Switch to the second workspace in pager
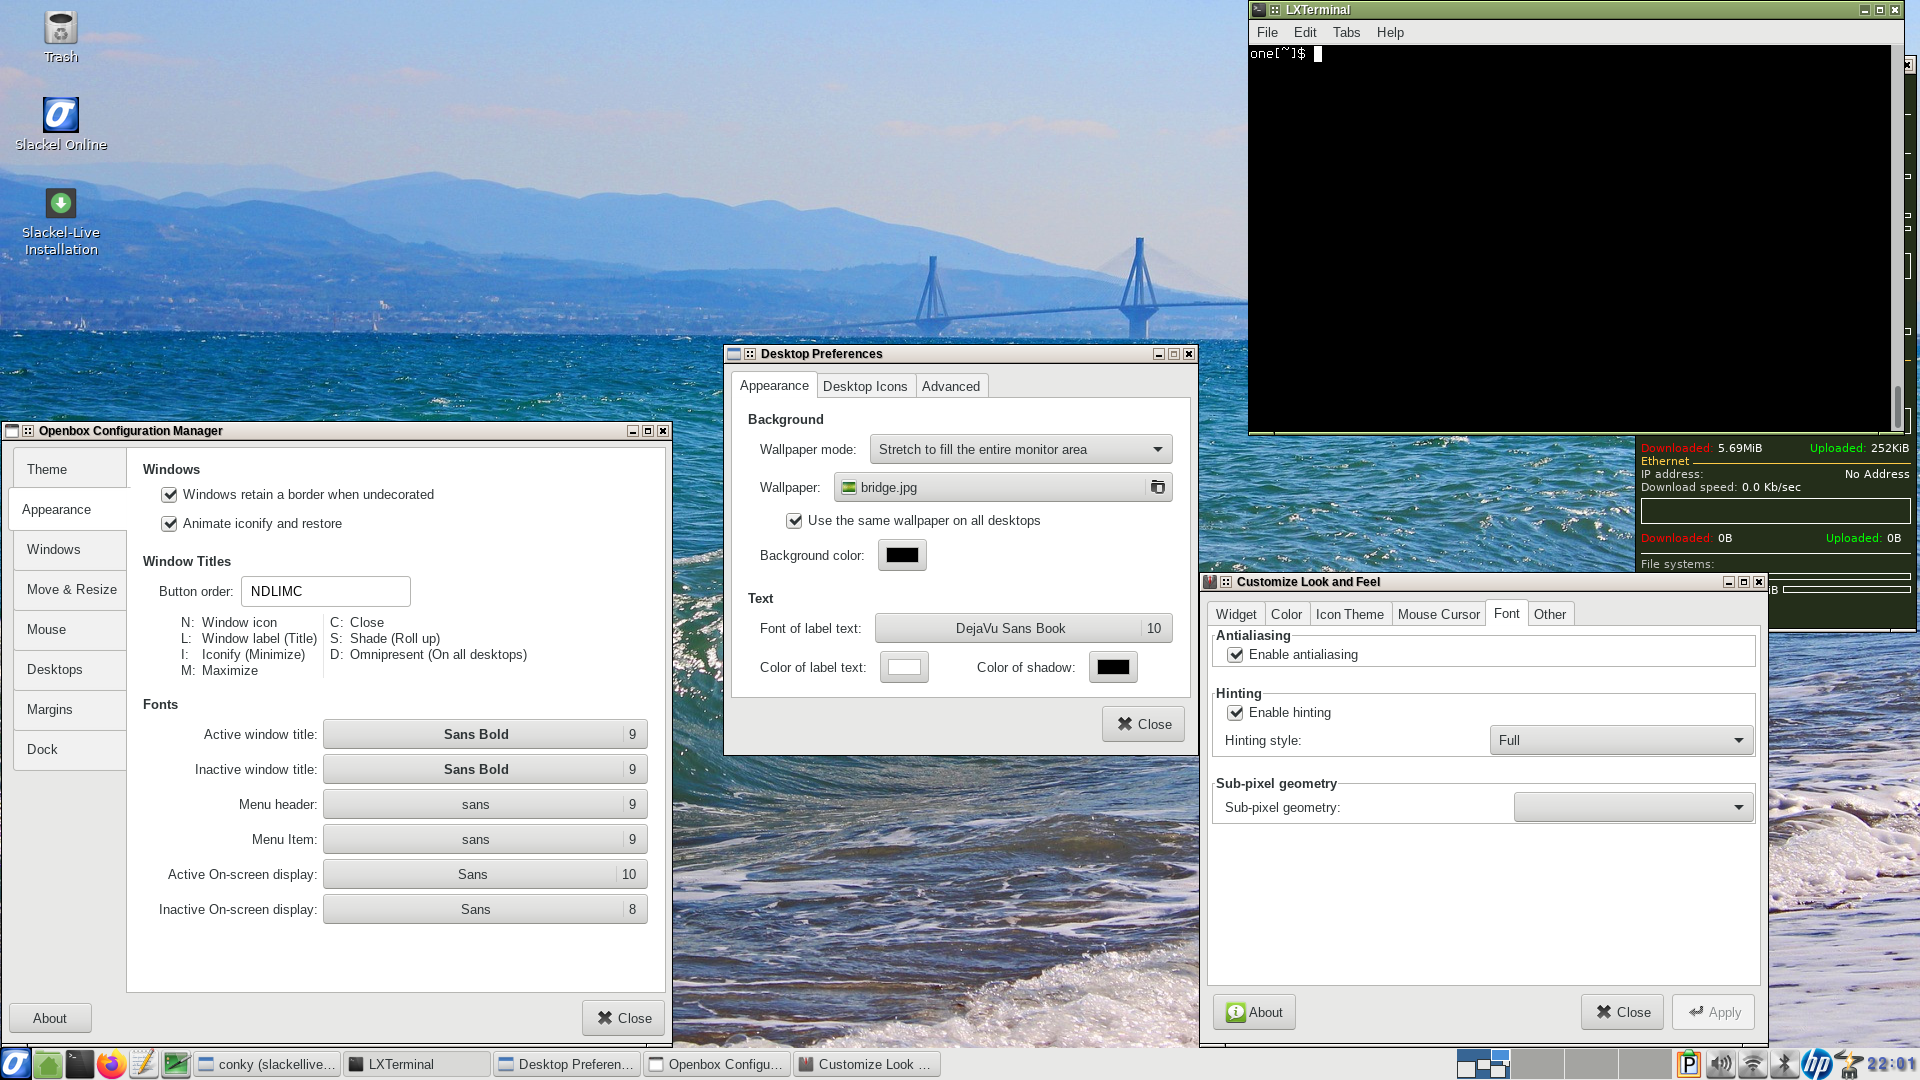This screenshot has width=1920, height=1080. click(x=1537, y=1064)
